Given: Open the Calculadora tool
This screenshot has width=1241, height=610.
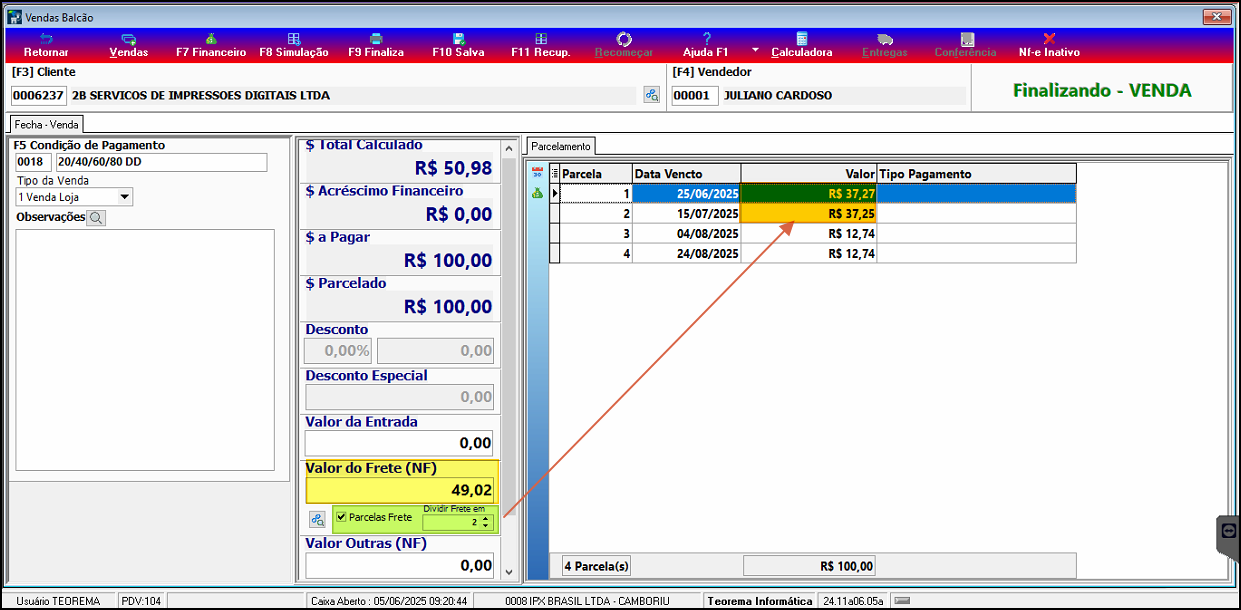Looking at the screenshot, I should (x=801, y=45).
